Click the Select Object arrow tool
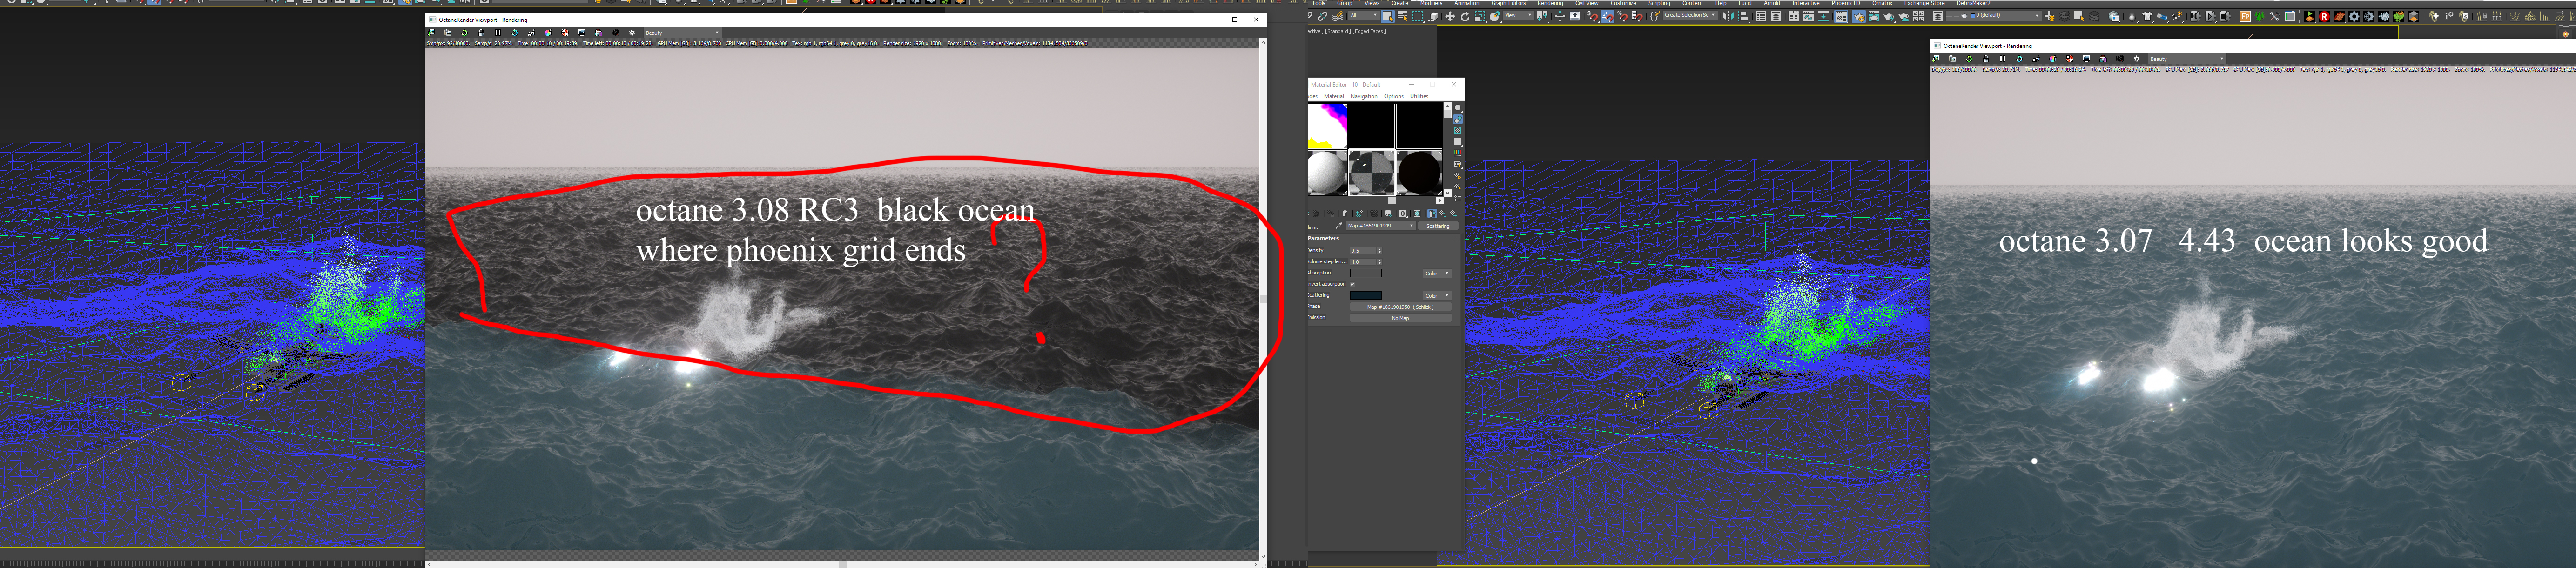The height and width of the screenshot is (568, 2576). click(1388, 16)
